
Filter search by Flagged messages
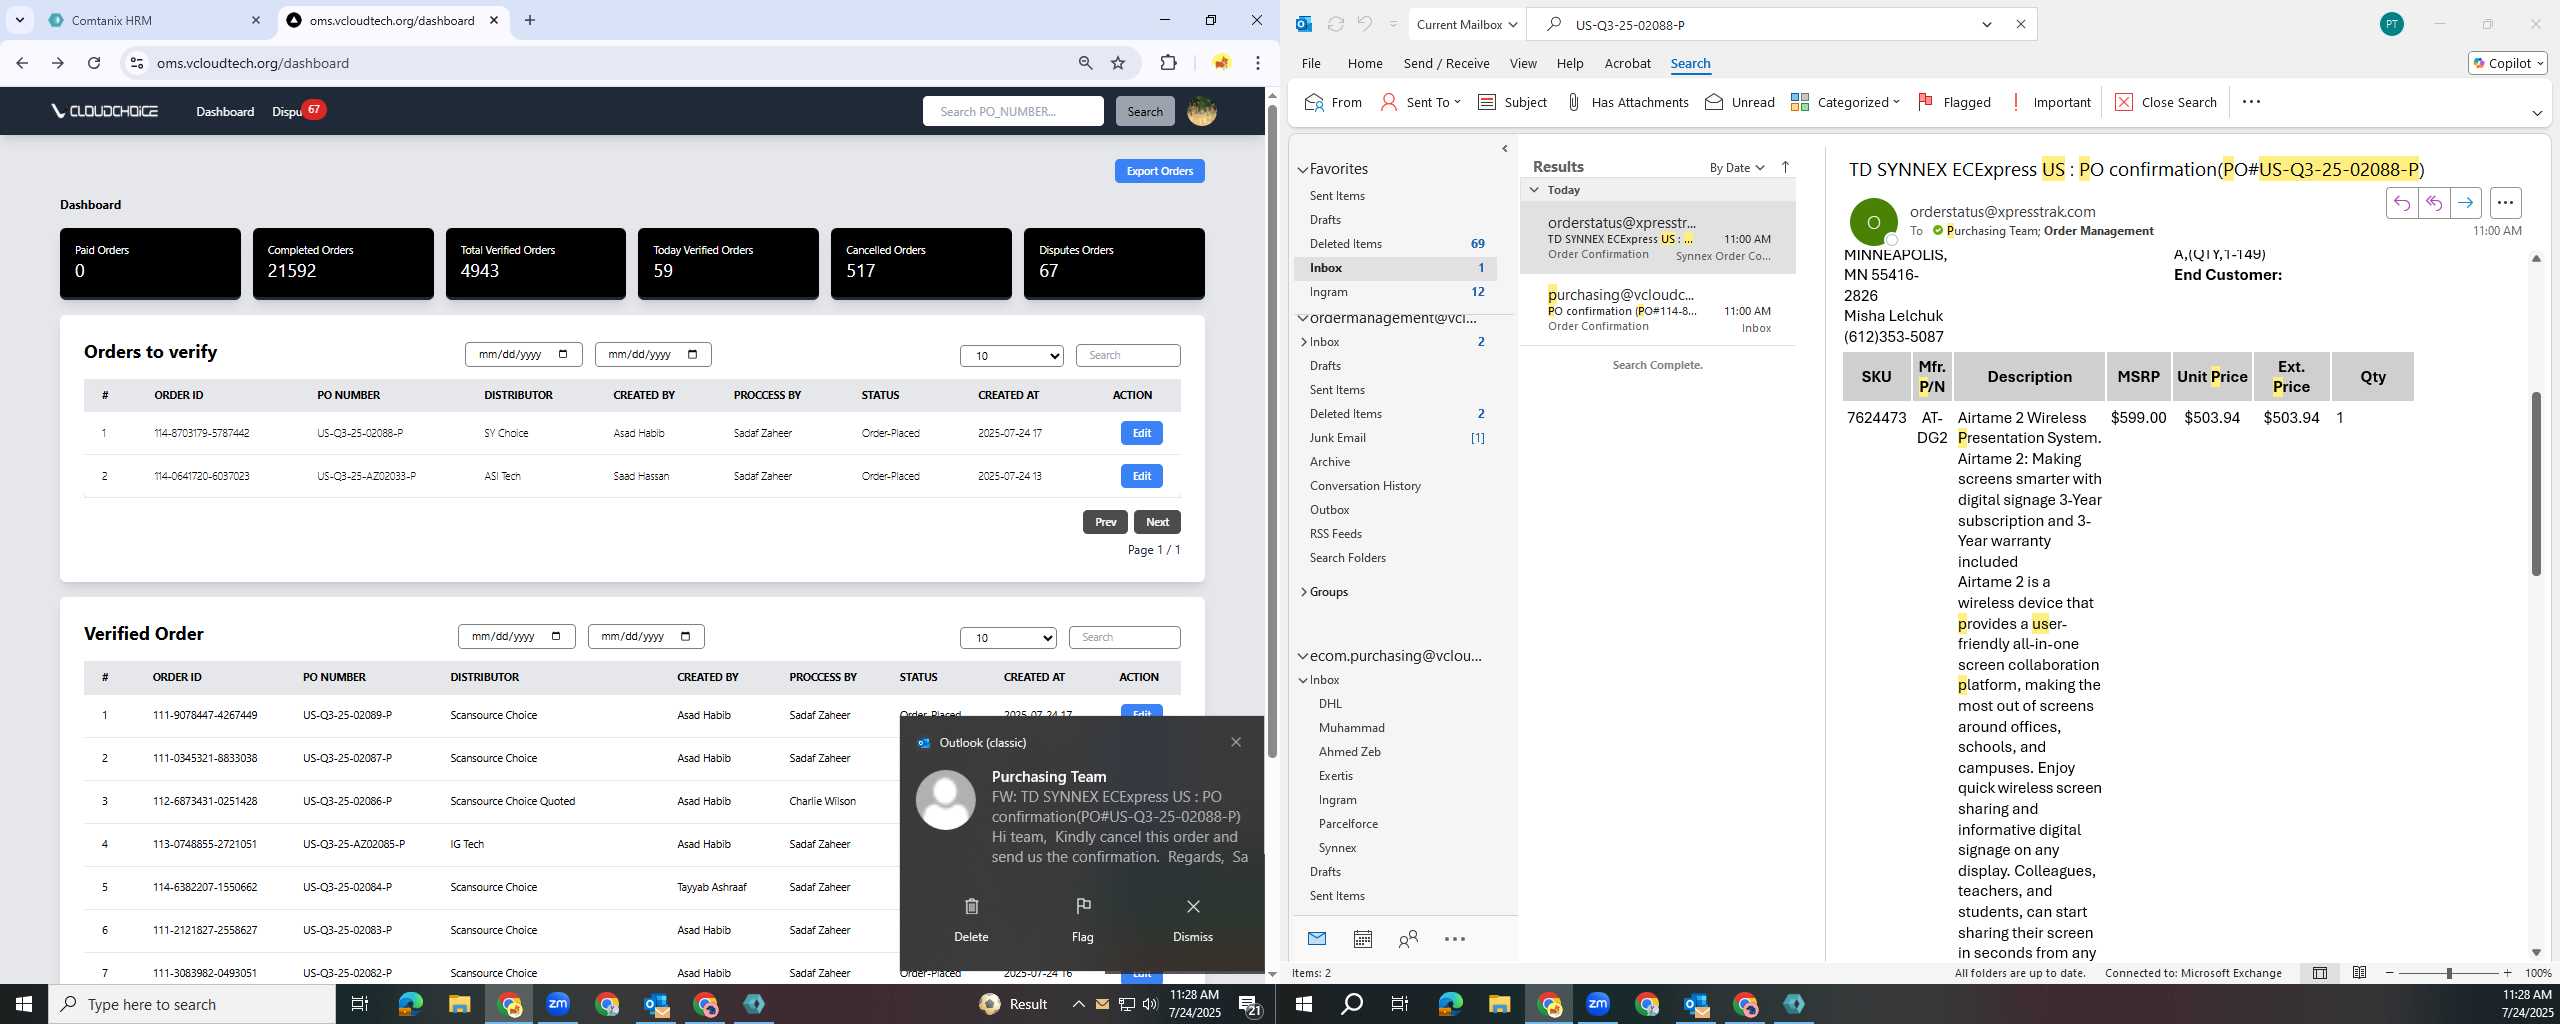(x=1954, y=102)
